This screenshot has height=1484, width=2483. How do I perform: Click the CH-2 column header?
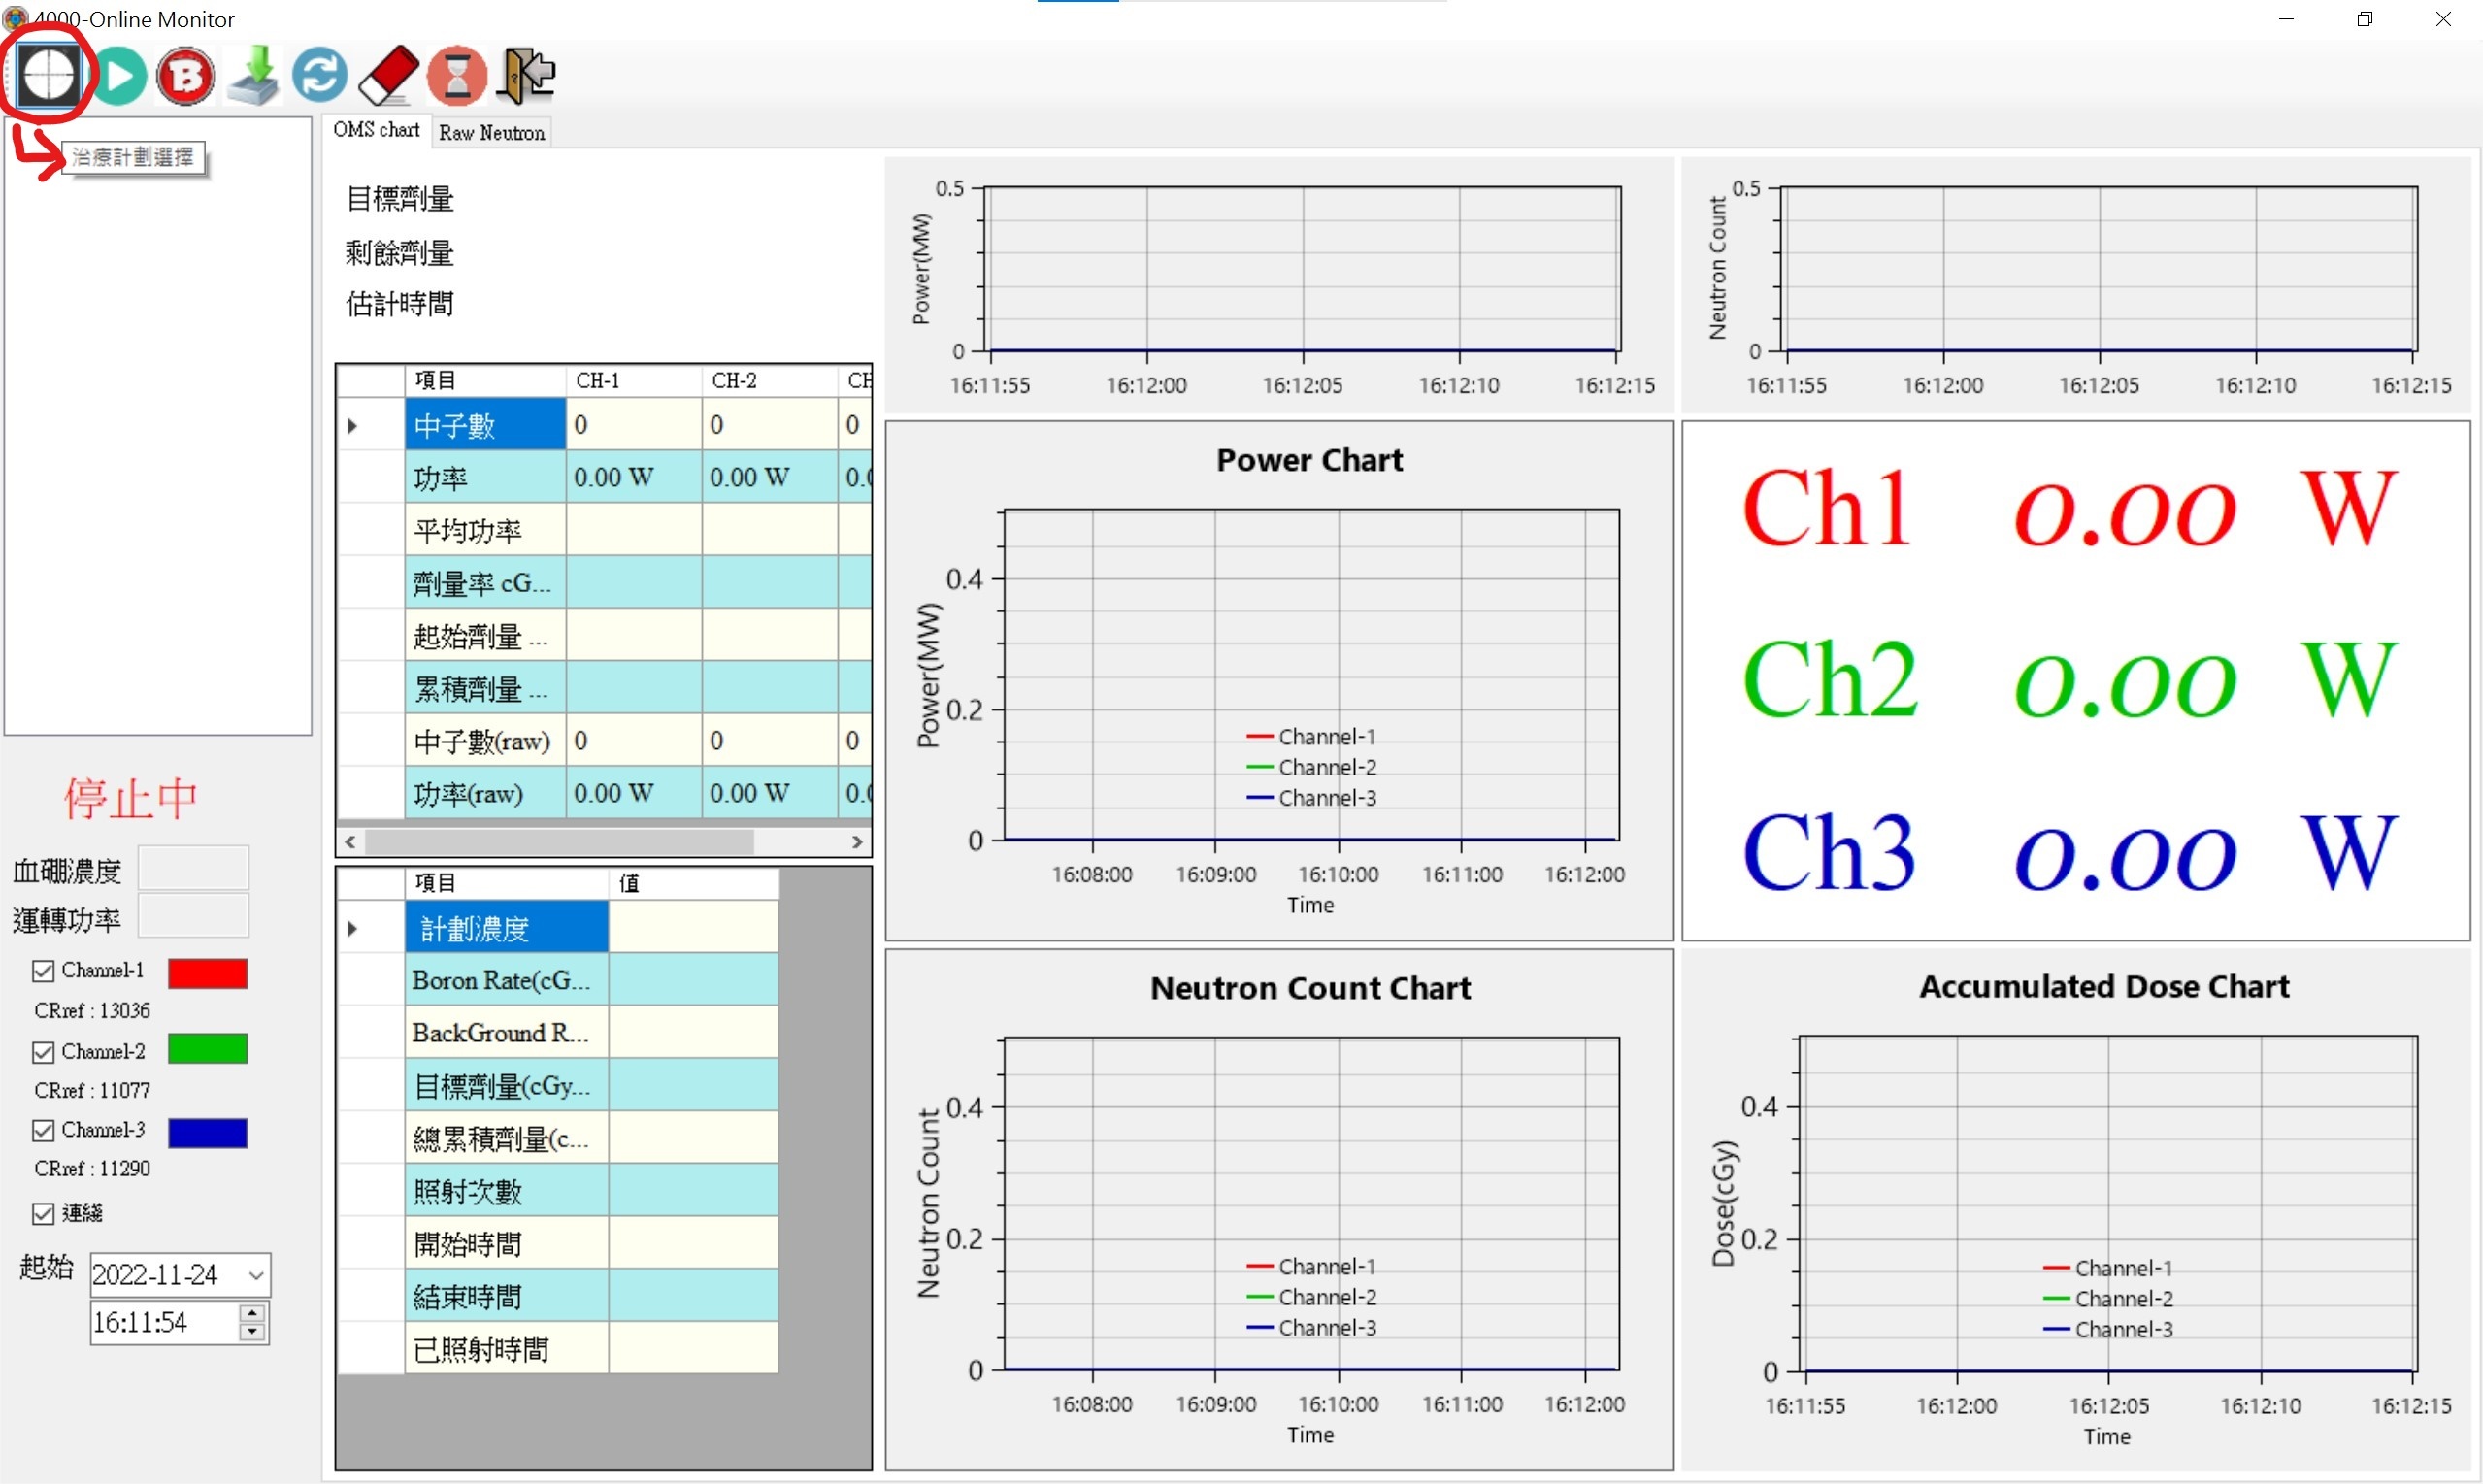(x=770, y=381)
